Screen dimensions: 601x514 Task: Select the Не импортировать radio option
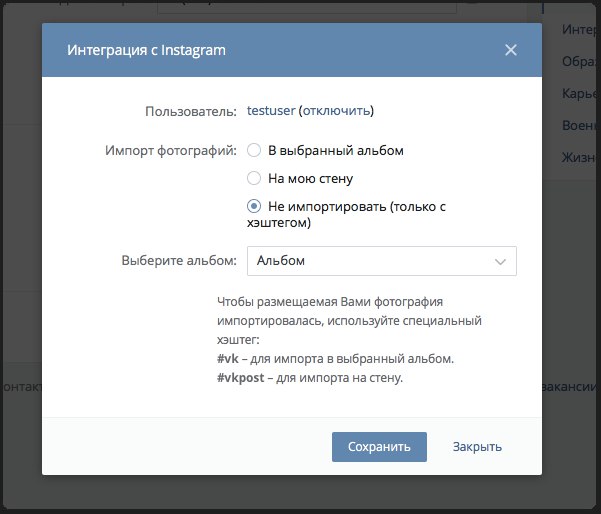[254, 206]
